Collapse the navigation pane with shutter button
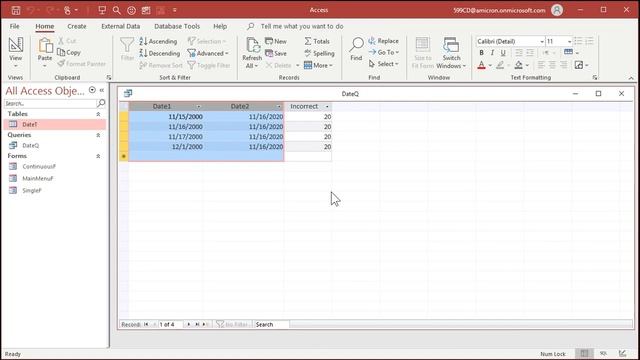640x360 pixels. pos(102,90)
